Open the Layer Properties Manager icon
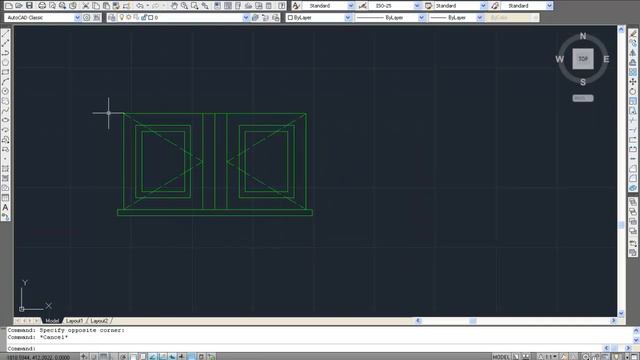 pyautogui.click(x=112, y=18)
